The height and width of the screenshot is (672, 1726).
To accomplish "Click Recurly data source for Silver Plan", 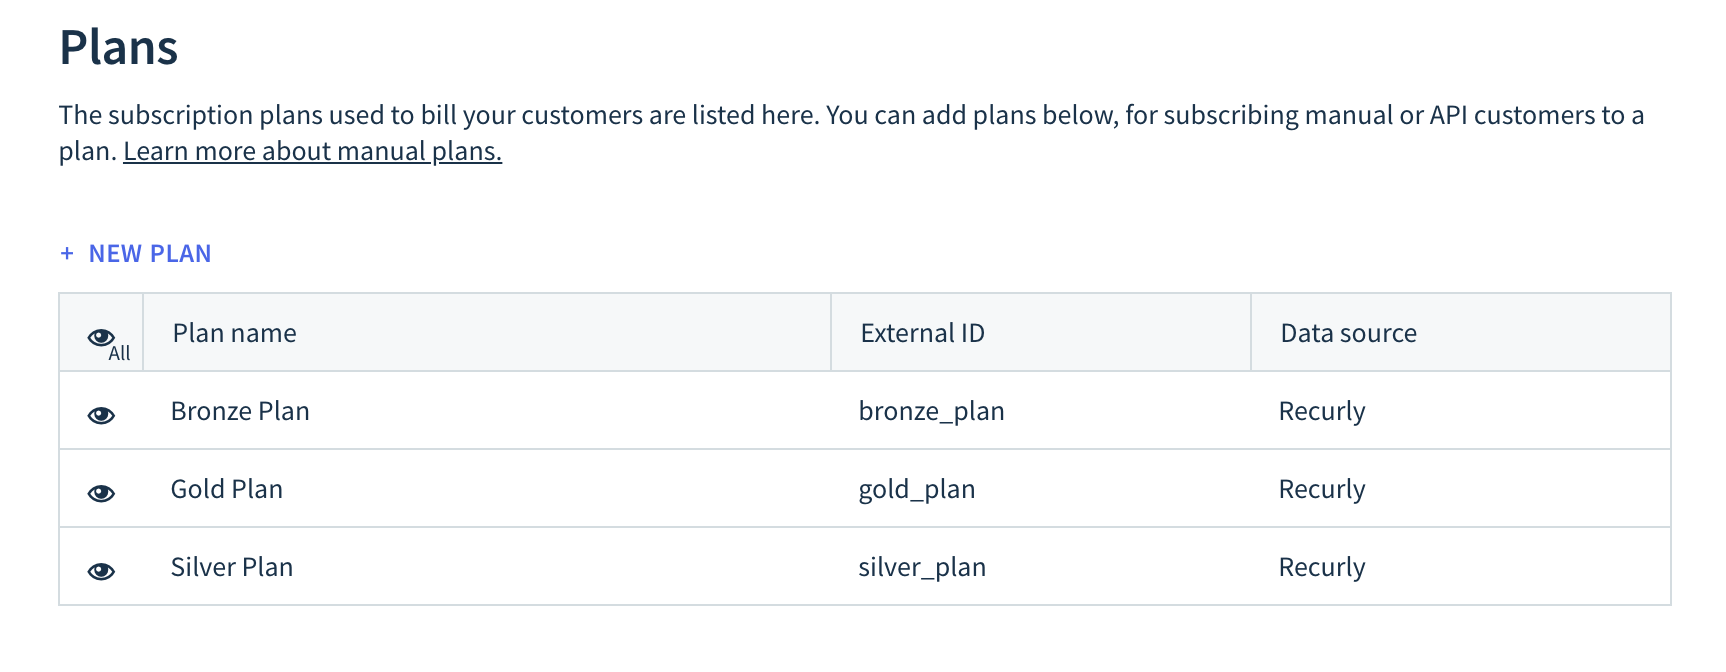I will [x=1322, y=567].
